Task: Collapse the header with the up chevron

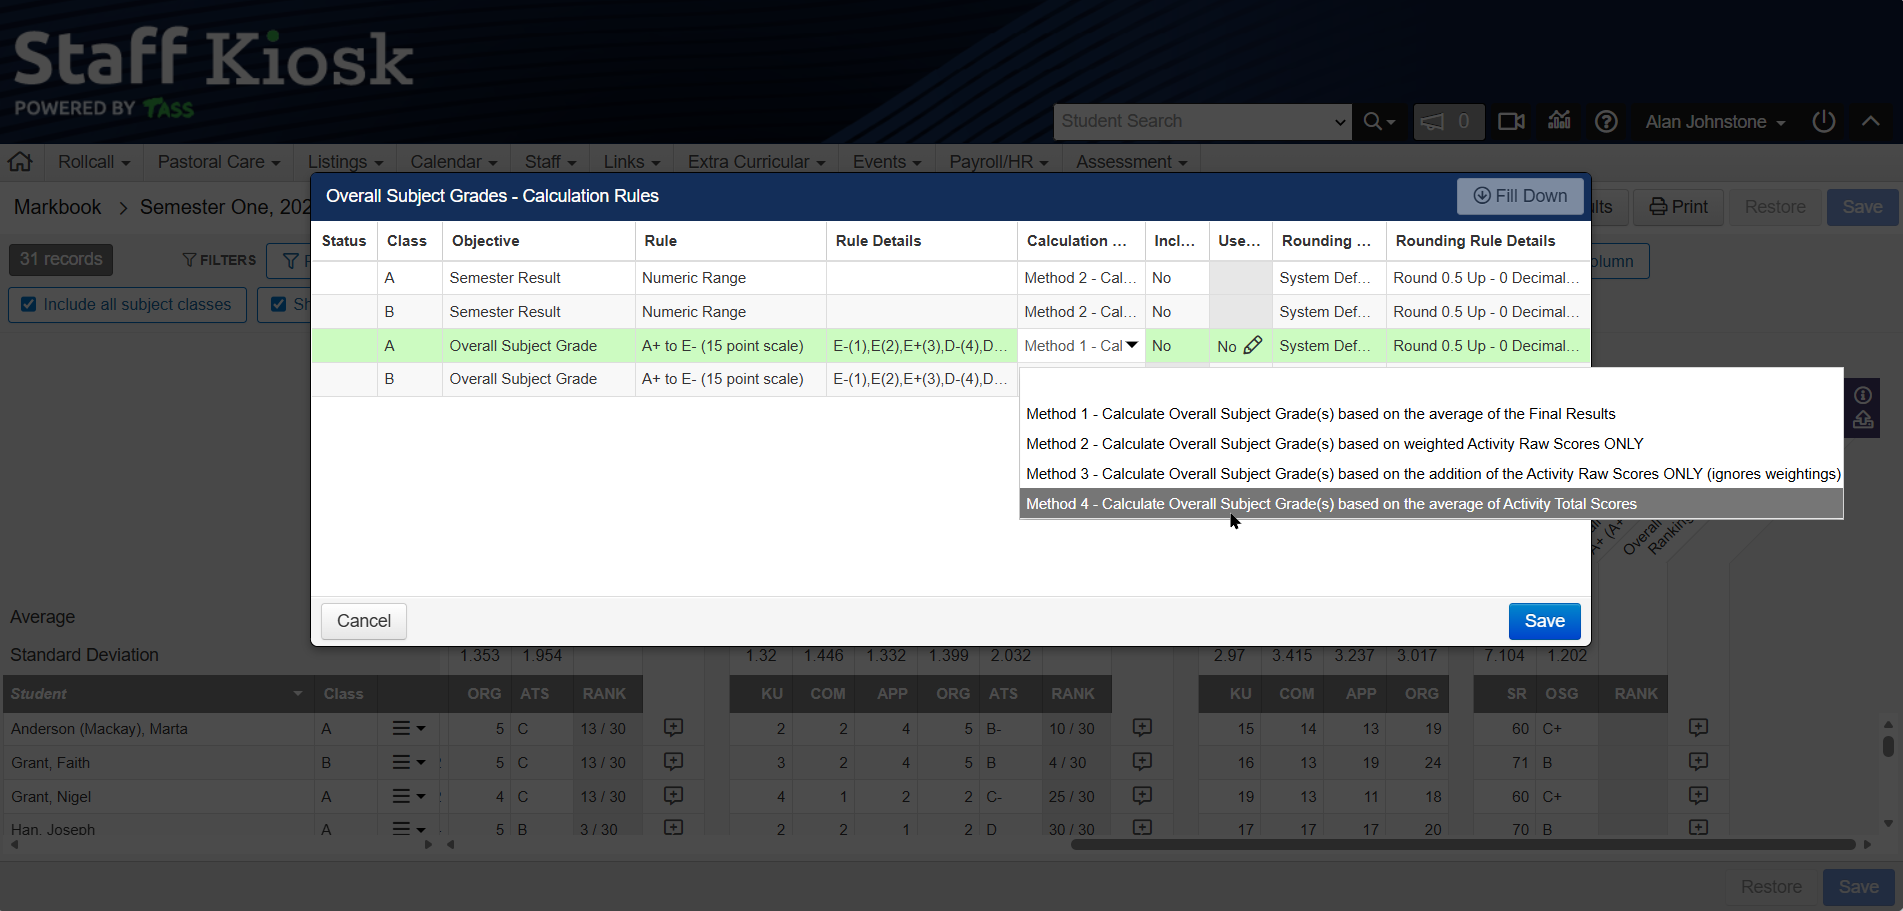Action: (1870, 121)
